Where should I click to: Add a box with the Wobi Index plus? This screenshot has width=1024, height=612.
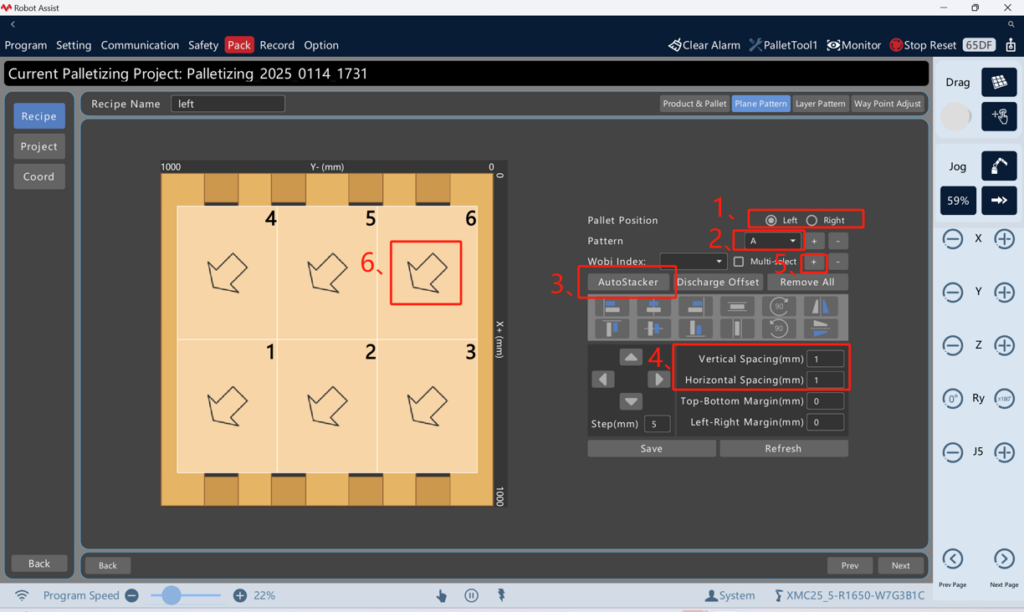click(814, 261)
